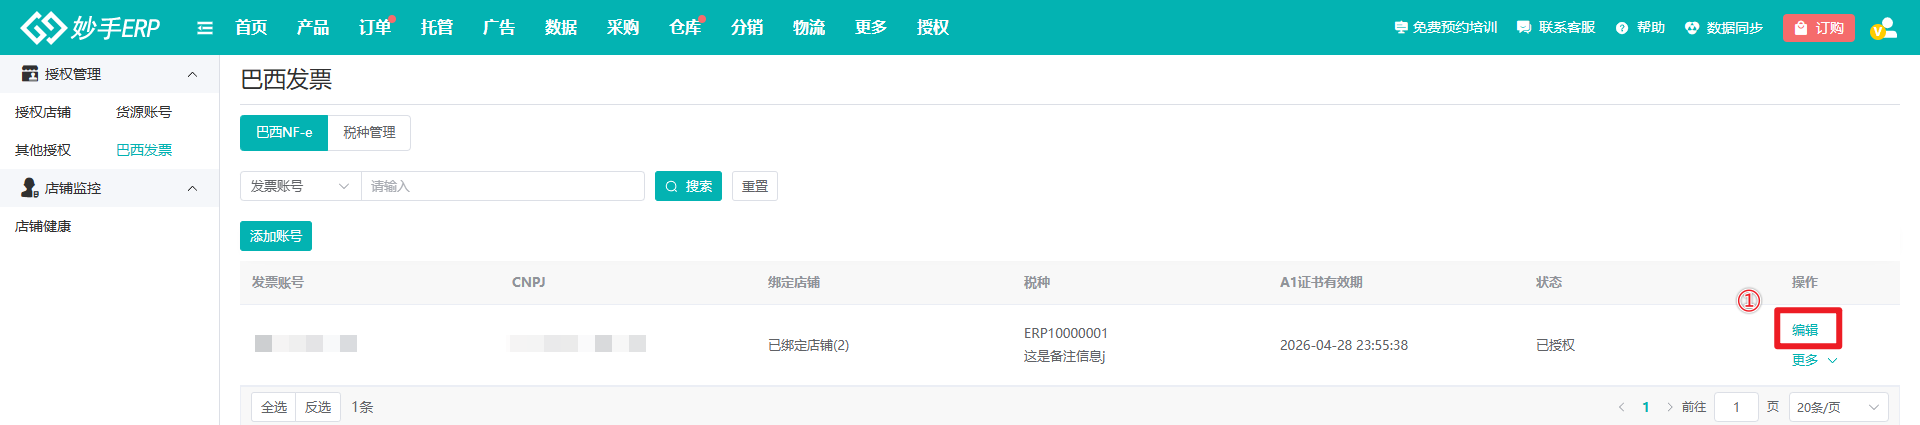
Task: Open the 采购 menu
Action: coord(623,28)
